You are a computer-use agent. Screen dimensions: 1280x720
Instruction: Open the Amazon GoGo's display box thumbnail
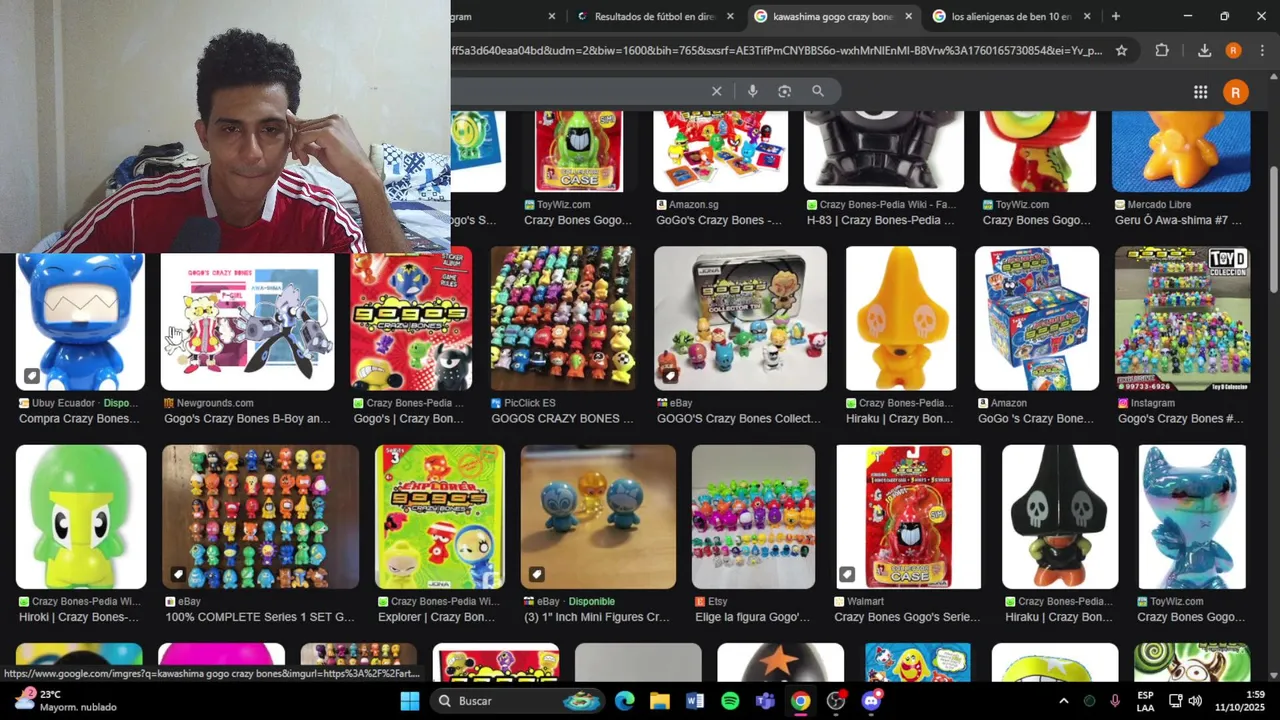(x=1037, y=318)
